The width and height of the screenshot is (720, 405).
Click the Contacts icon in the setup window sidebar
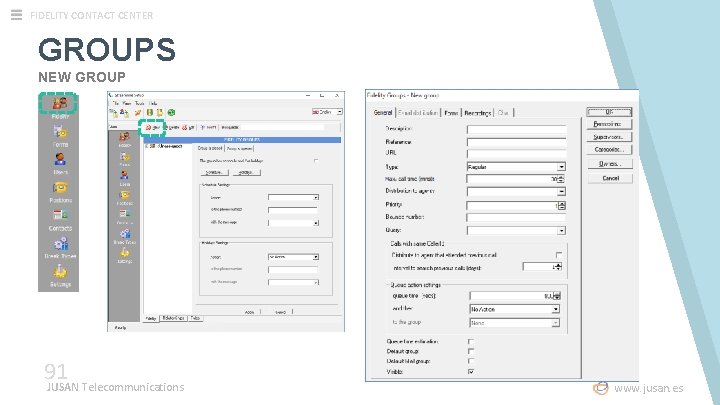[x=124, y=214]
